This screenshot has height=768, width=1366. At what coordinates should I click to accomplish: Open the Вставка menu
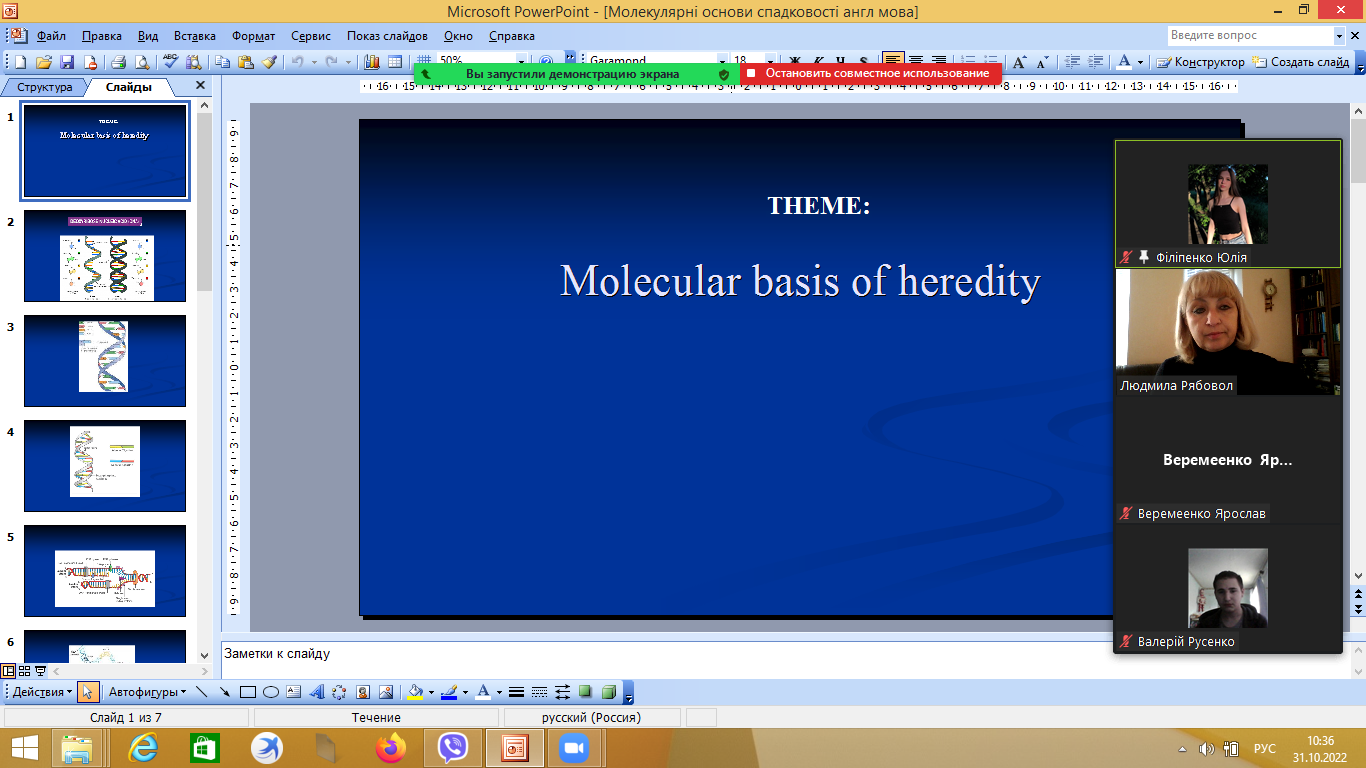coord(194,36)
